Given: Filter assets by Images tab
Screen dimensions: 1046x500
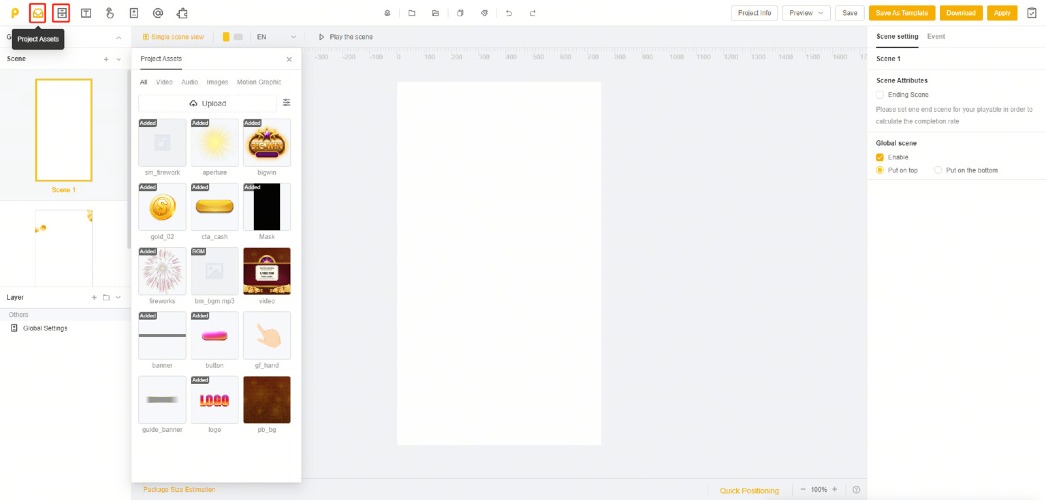Looking at the screenshot, I should point(217,82).
